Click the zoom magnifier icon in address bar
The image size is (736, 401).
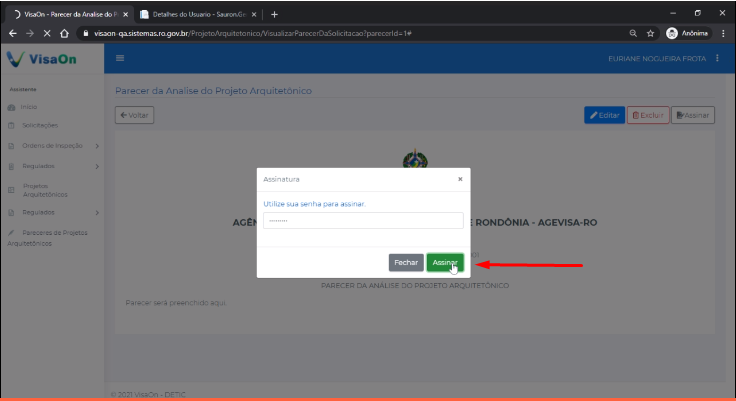[633, 33]
